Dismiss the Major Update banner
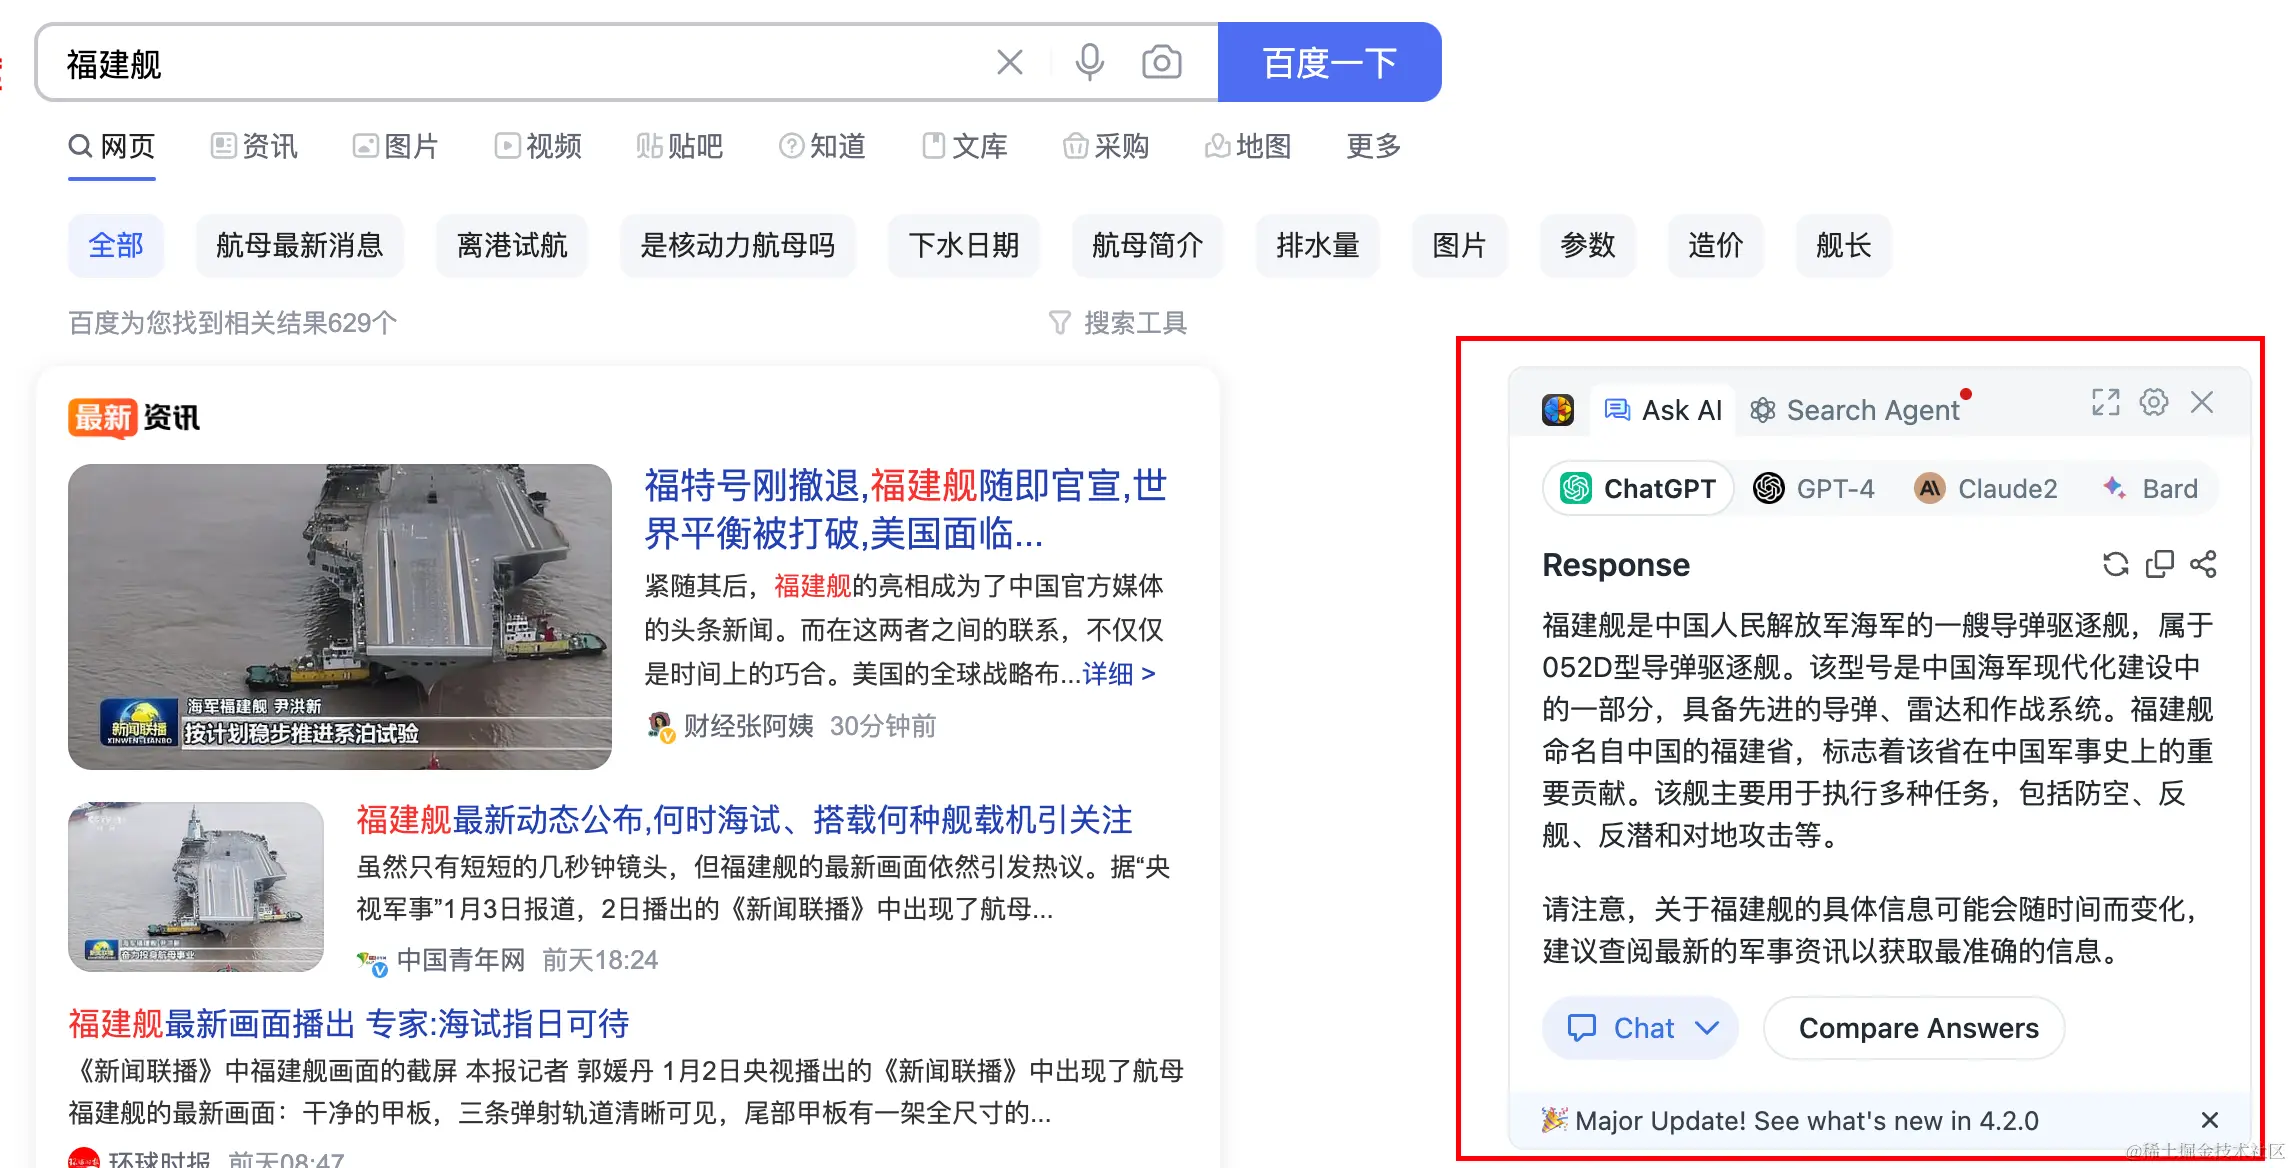 click(2210, 1120)
